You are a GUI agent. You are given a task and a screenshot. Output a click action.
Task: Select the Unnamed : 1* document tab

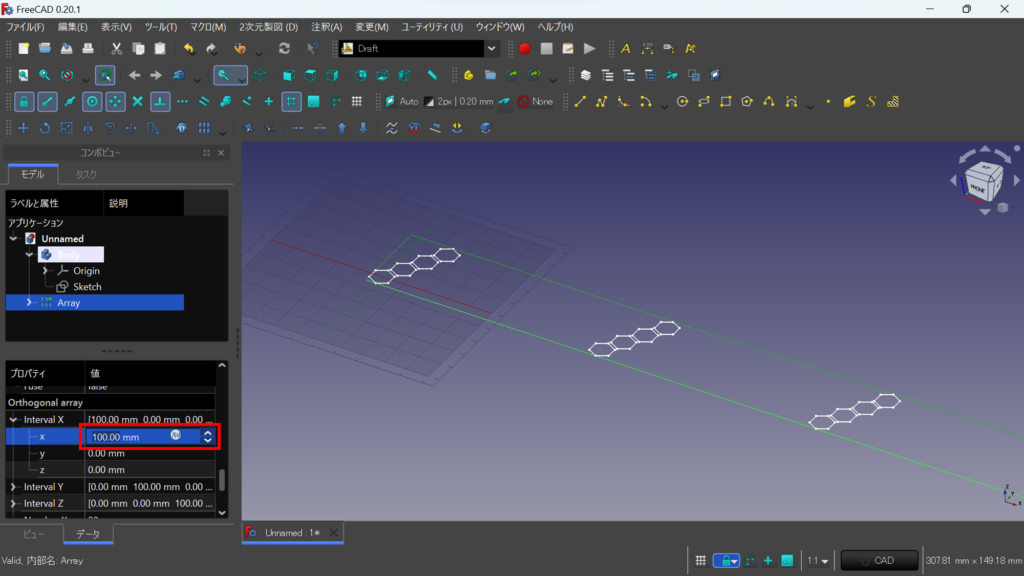pos(292,533)
